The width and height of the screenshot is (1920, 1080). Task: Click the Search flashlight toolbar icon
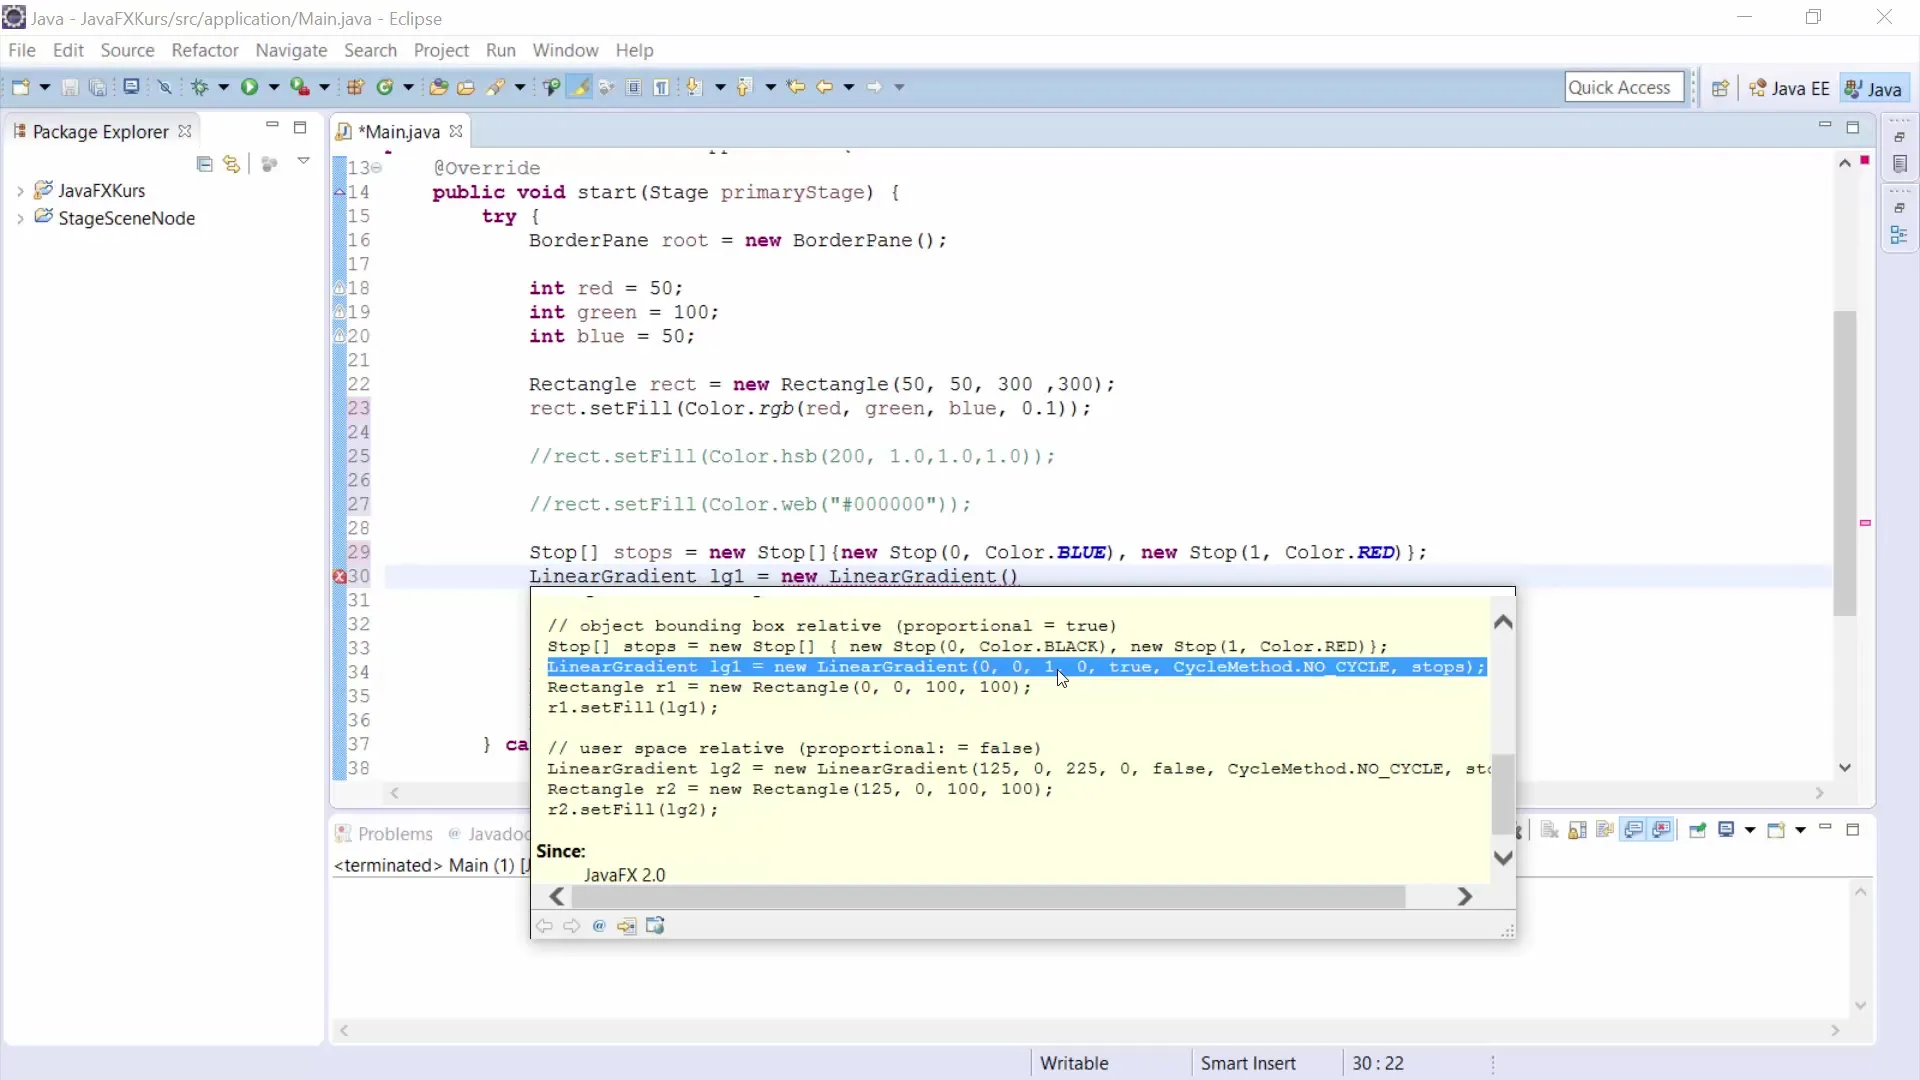click(x=496, y=87)
